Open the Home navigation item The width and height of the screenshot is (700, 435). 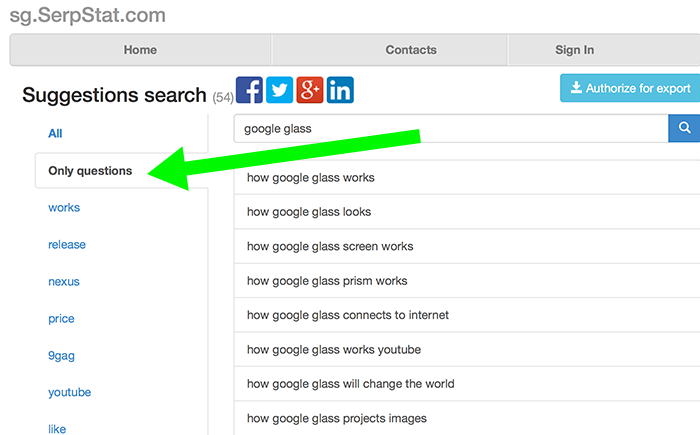[140, 50]
